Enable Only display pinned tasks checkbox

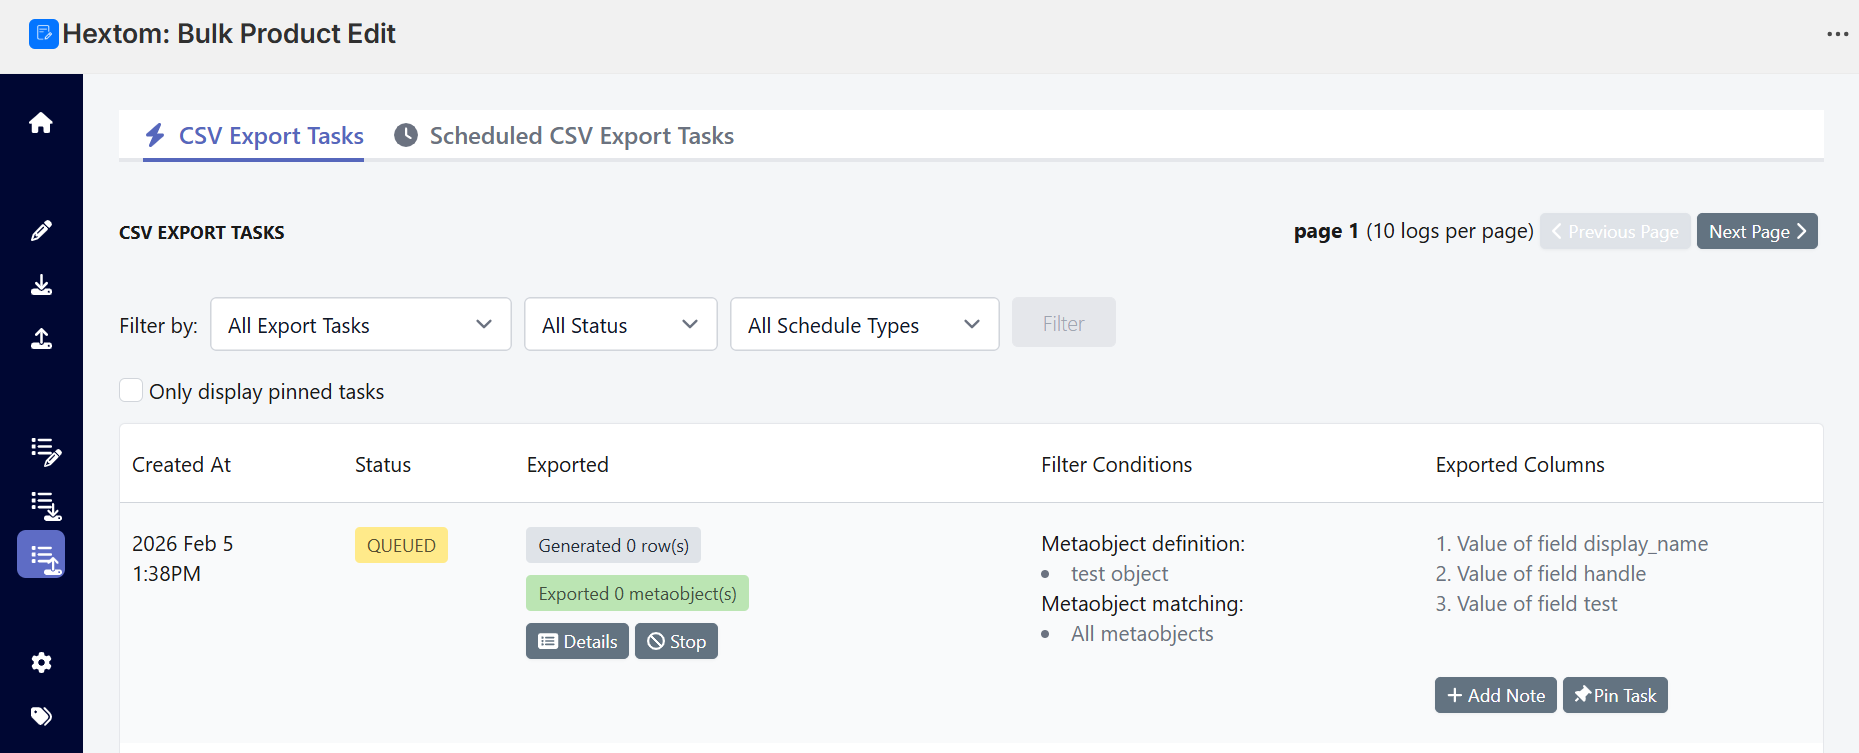[131, 390]
